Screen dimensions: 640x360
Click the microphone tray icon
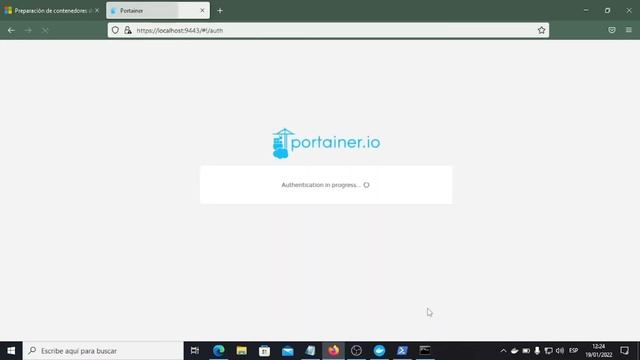point(537,351)
